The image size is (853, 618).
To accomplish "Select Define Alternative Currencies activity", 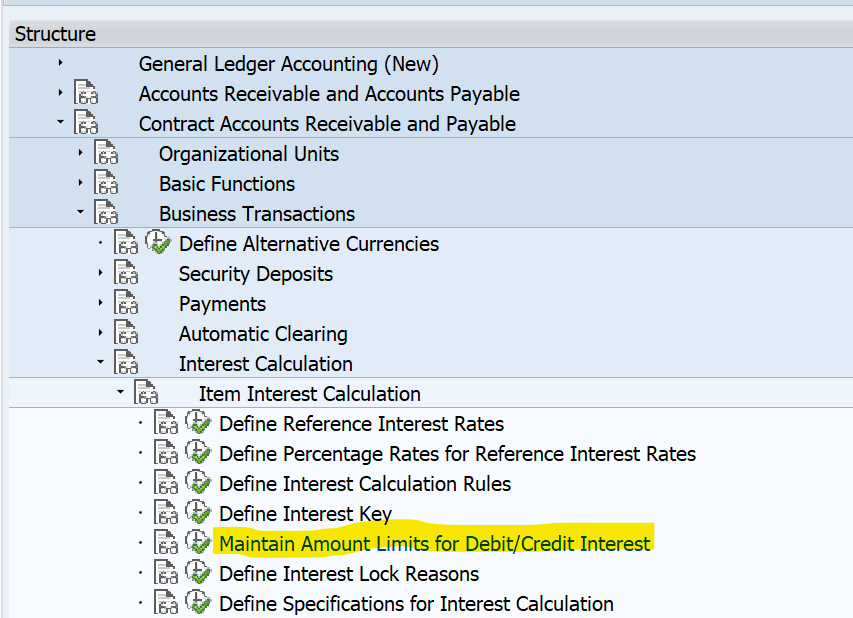I will (309, 244).
